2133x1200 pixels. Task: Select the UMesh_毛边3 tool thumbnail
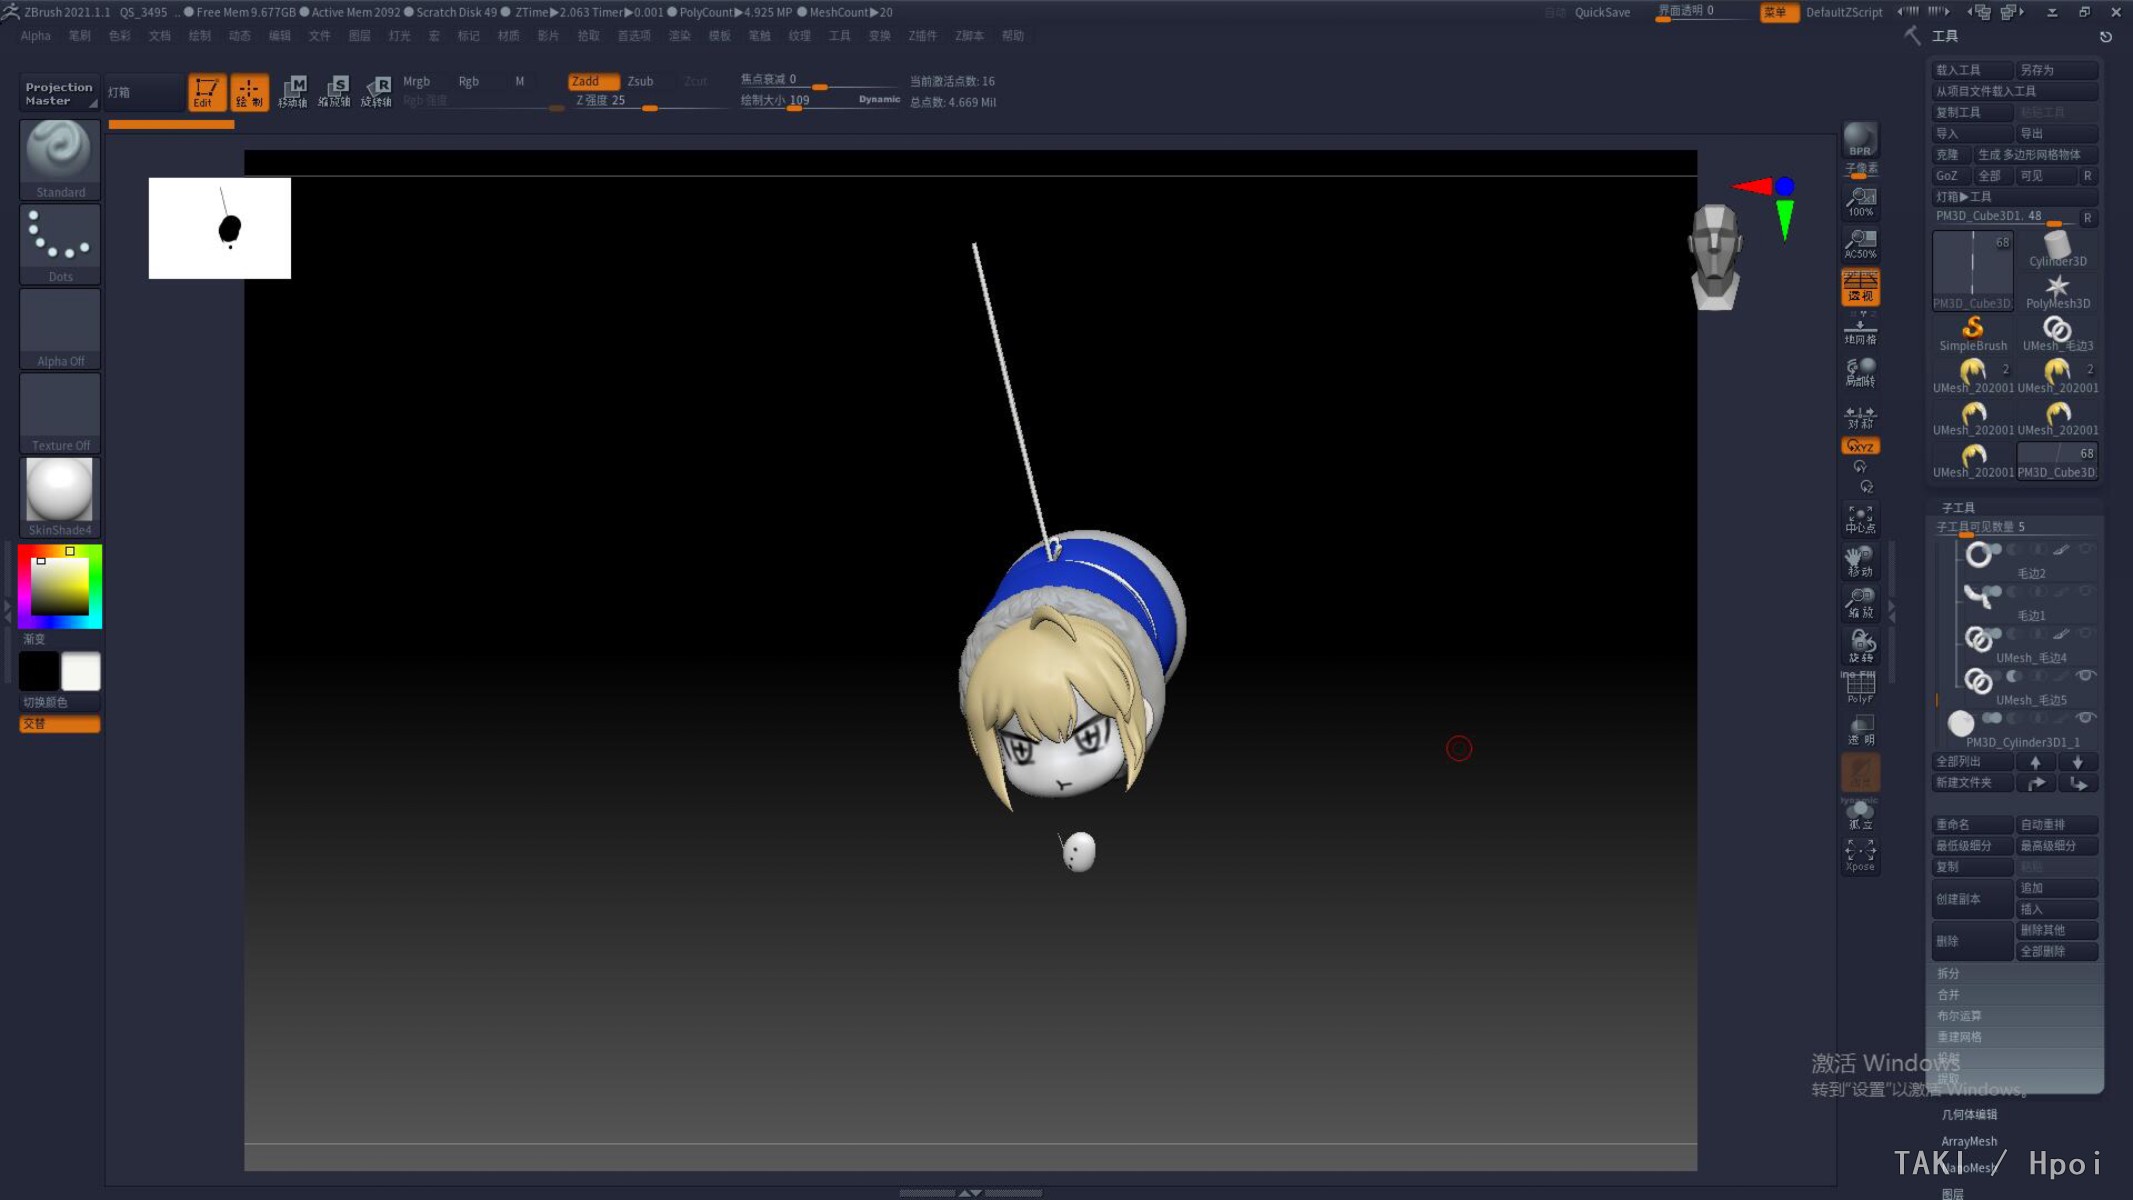point(2057,333)
